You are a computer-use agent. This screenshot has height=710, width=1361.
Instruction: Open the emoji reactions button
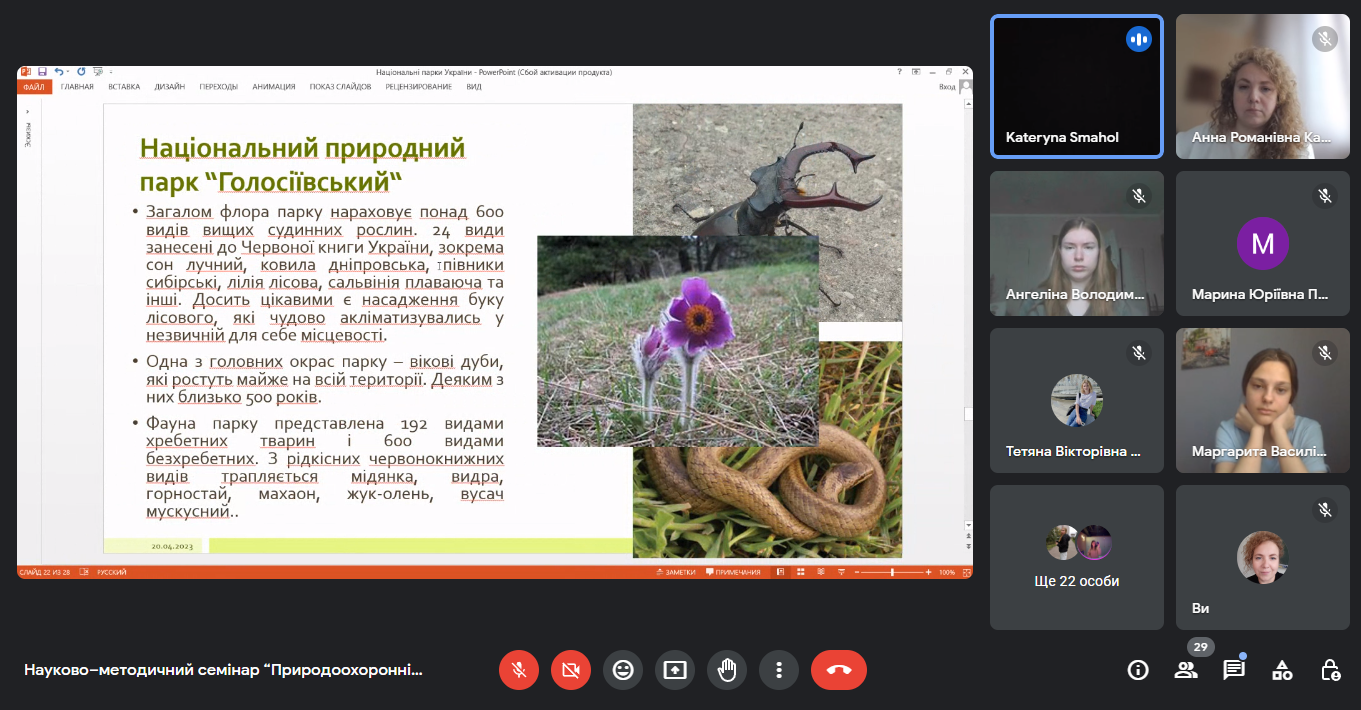(x=623, y=670)
